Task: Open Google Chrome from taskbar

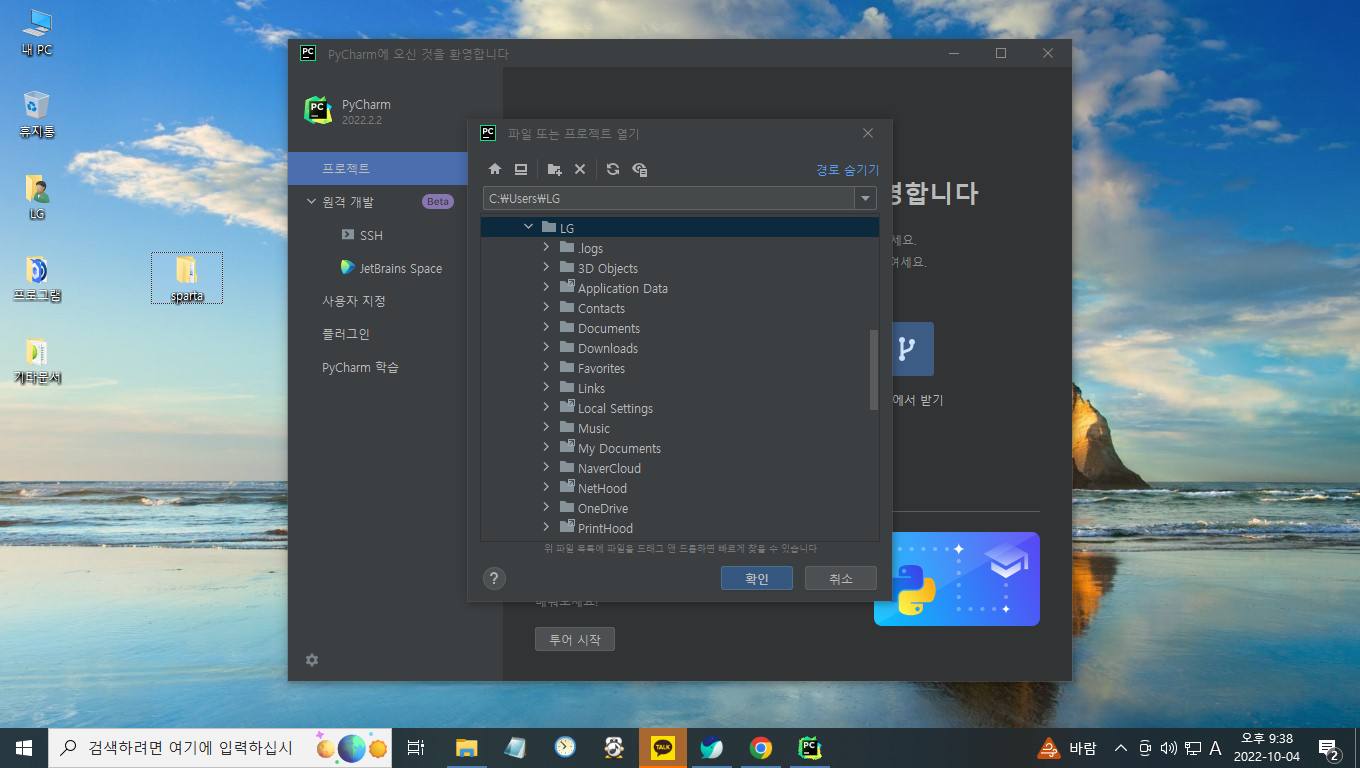Action: pos(761,748)
